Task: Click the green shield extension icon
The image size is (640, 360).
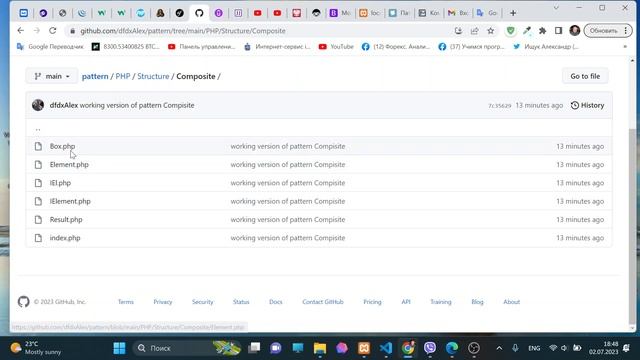Action: pyautogui.click(x=511, y=31)
